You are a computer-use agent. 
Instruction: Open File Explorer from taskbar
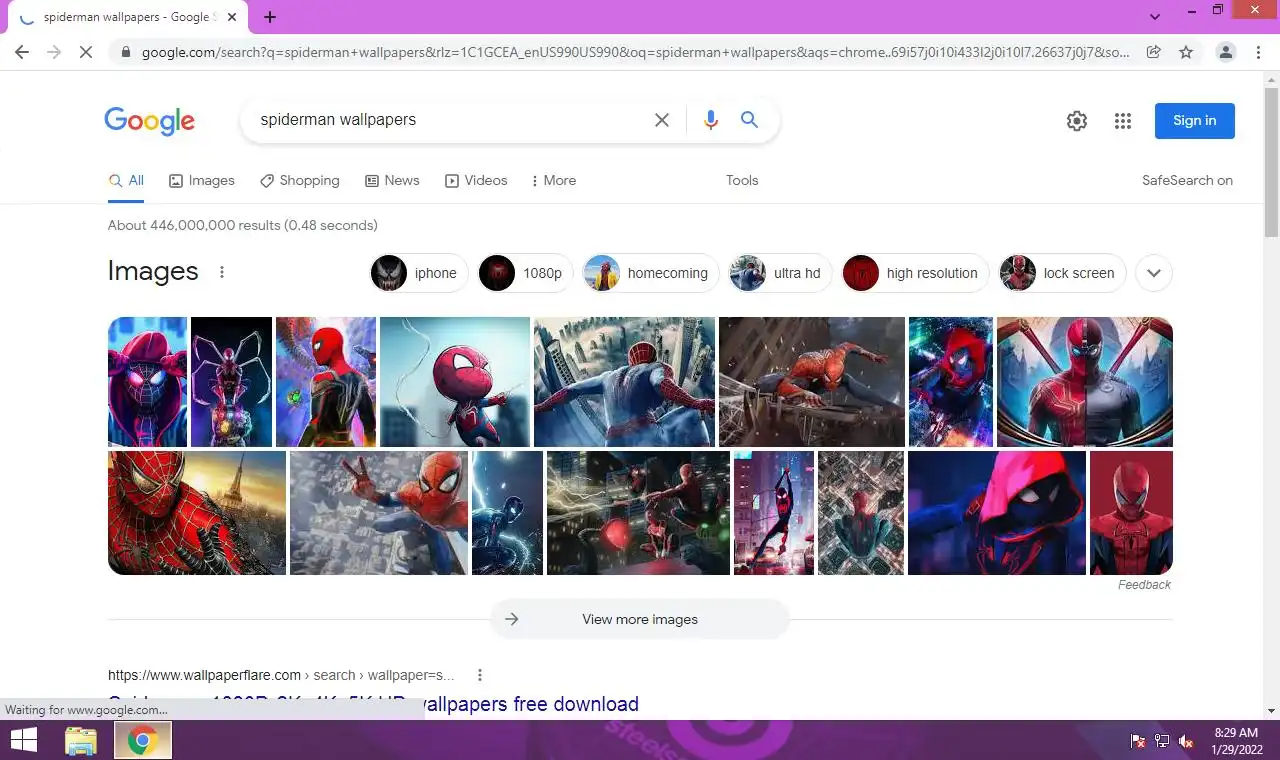coord(81,741)
